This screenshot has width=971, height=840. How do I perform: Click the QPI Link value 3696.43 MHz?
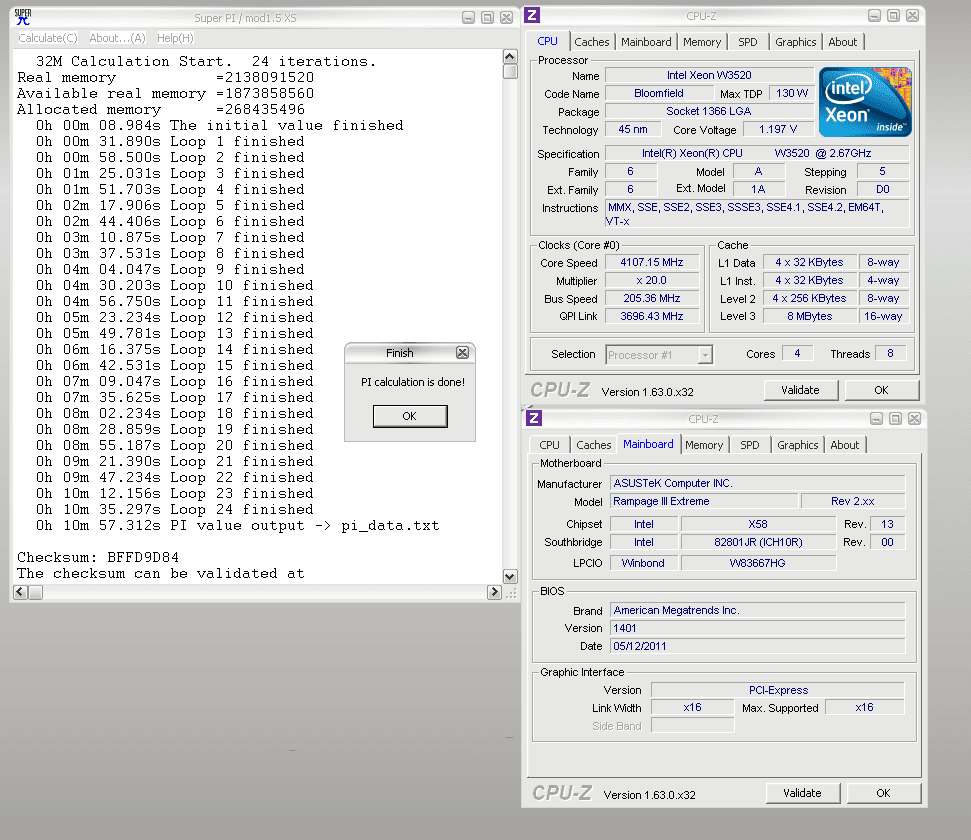651,317
